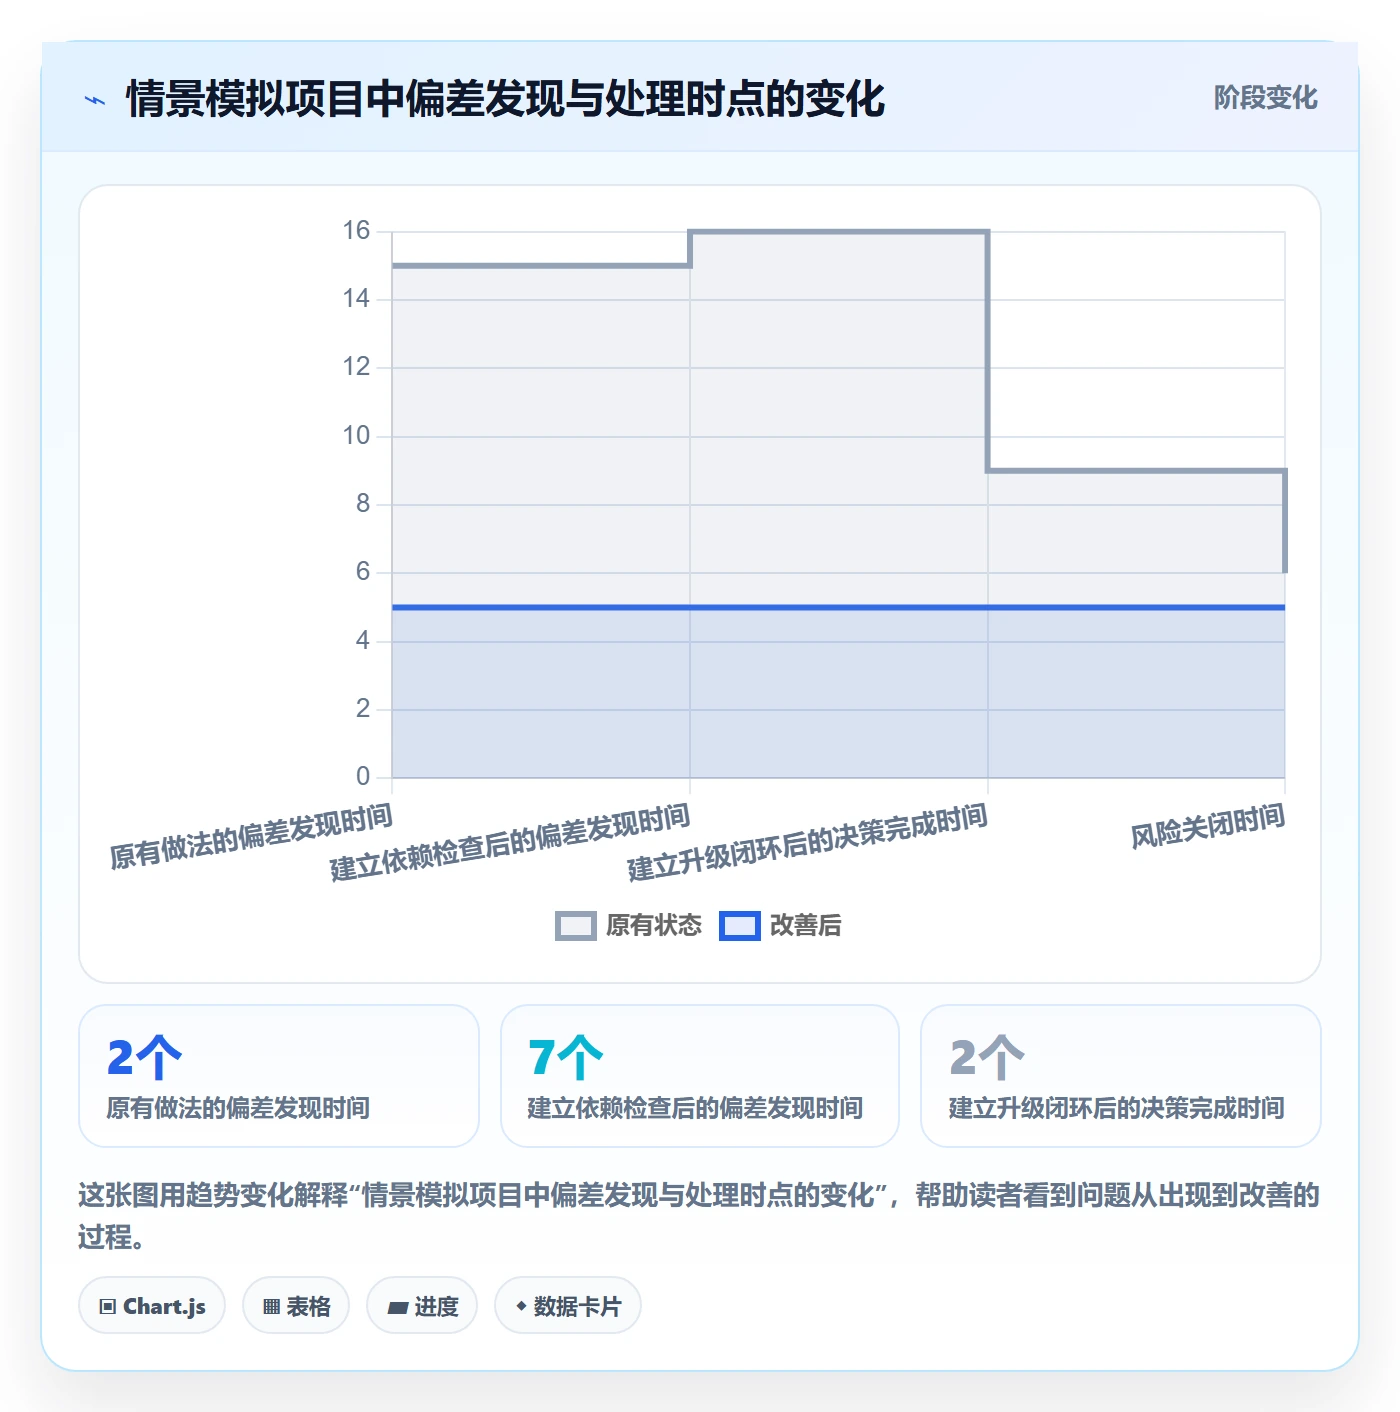Image resolution: width=1400 pixels, height=1412 pixels.
Task: Open the 7个 建立依赖检查后的偏差发现时间 card
Action: tap(700, 1076)
